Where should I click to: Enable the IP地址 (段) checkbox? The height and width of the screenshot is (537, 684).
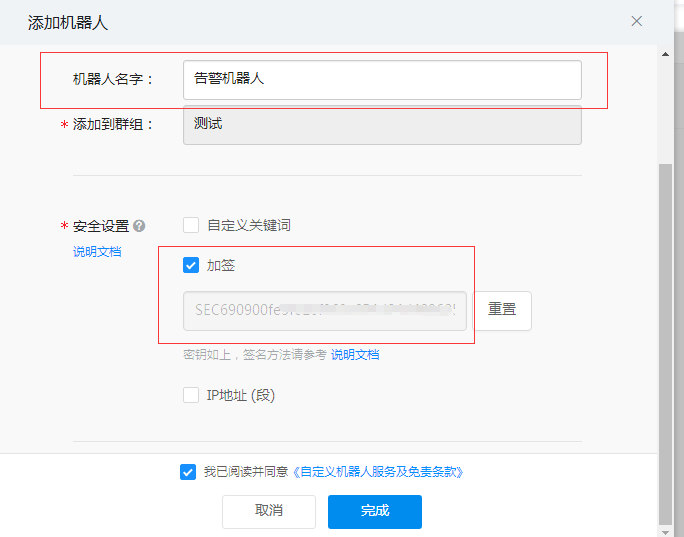tap(191, 395)
